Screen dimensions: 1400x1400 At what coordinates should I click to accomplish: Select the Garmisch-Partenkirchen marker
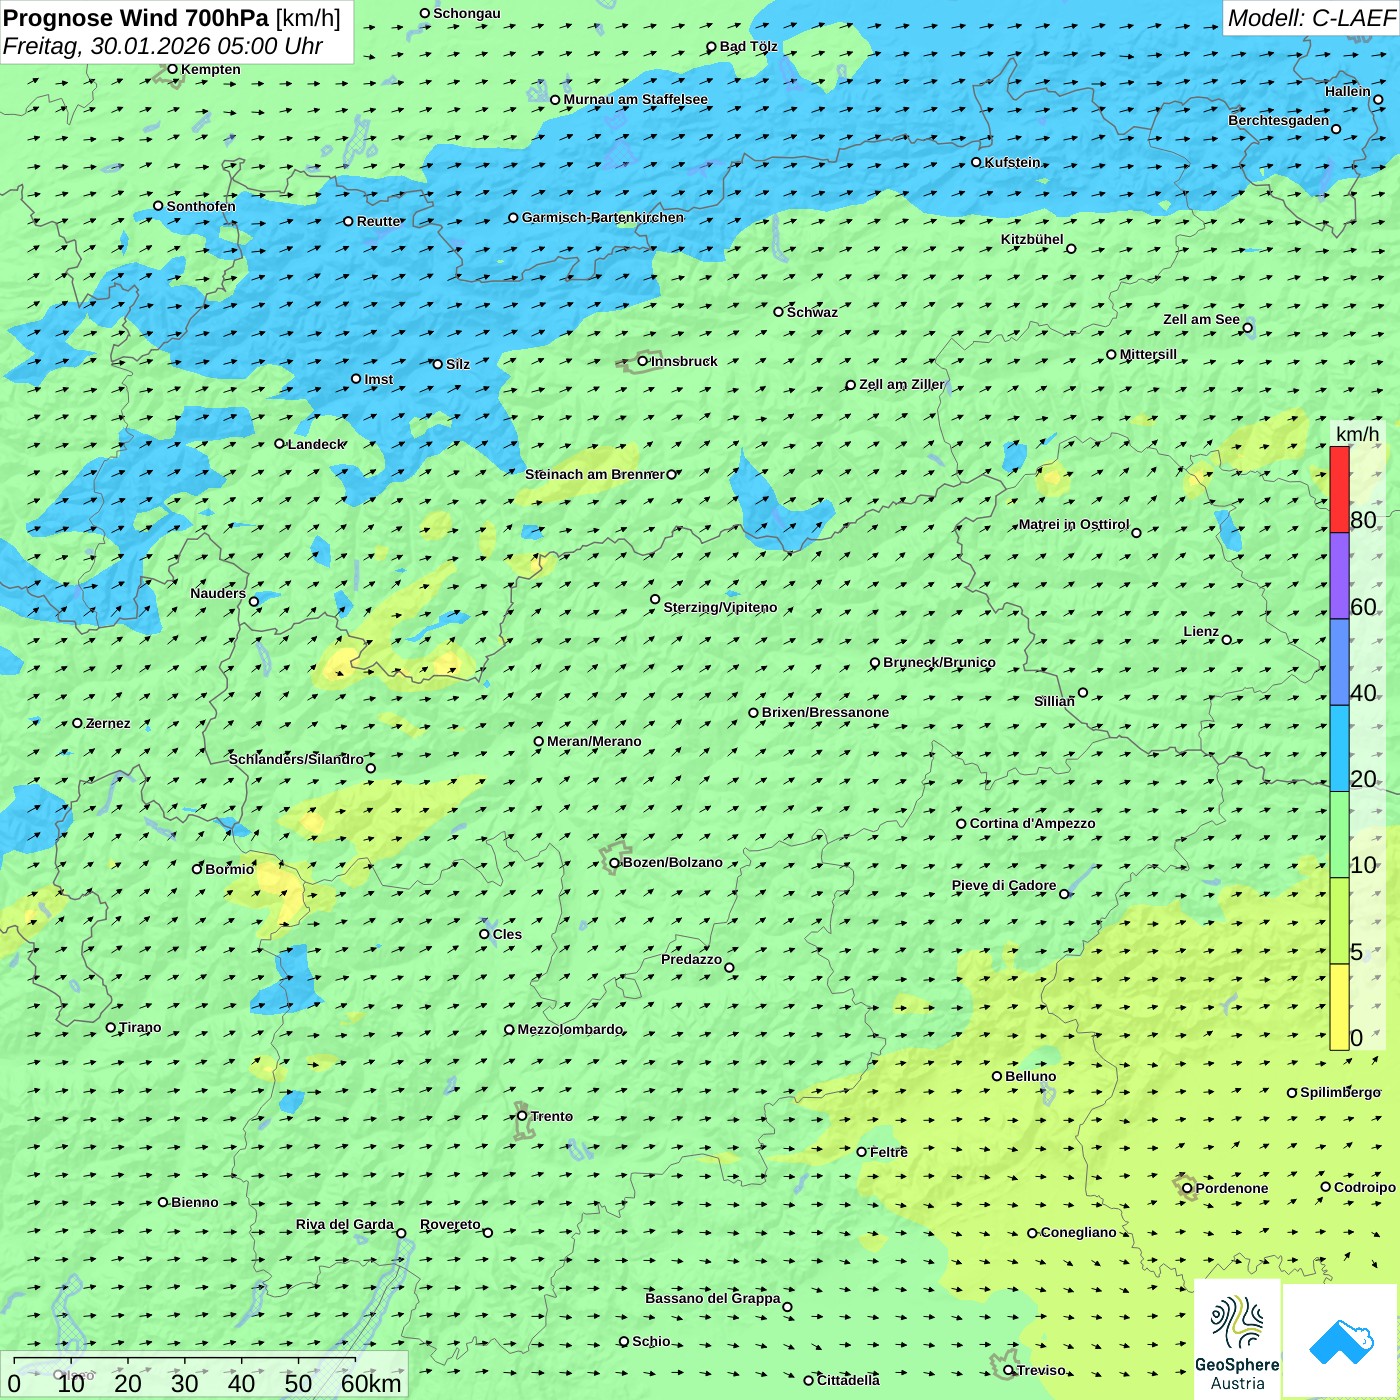513,218
